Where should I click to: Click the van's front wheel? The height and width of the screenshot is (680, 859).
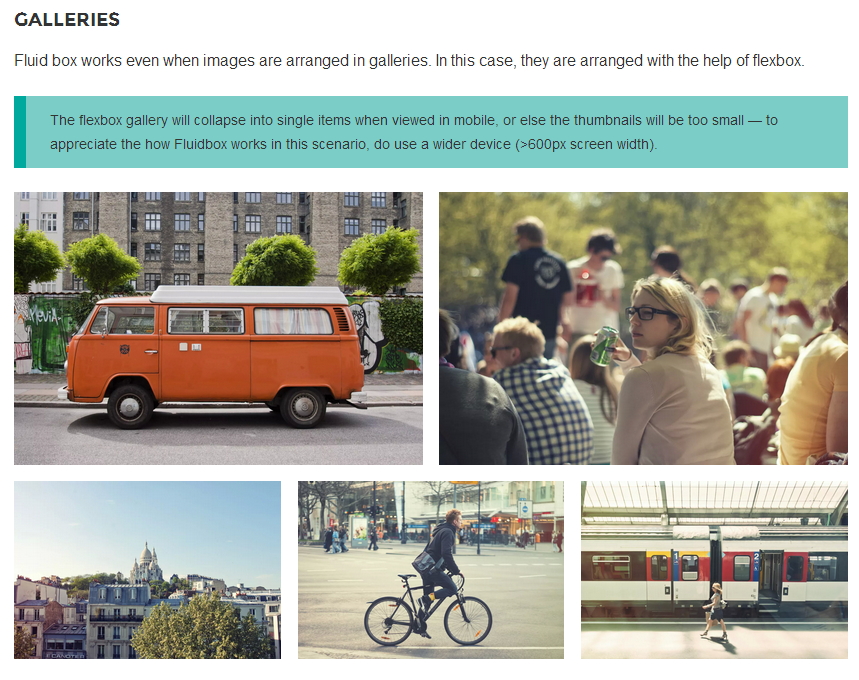pyautogui.click(x=130, y=407)
